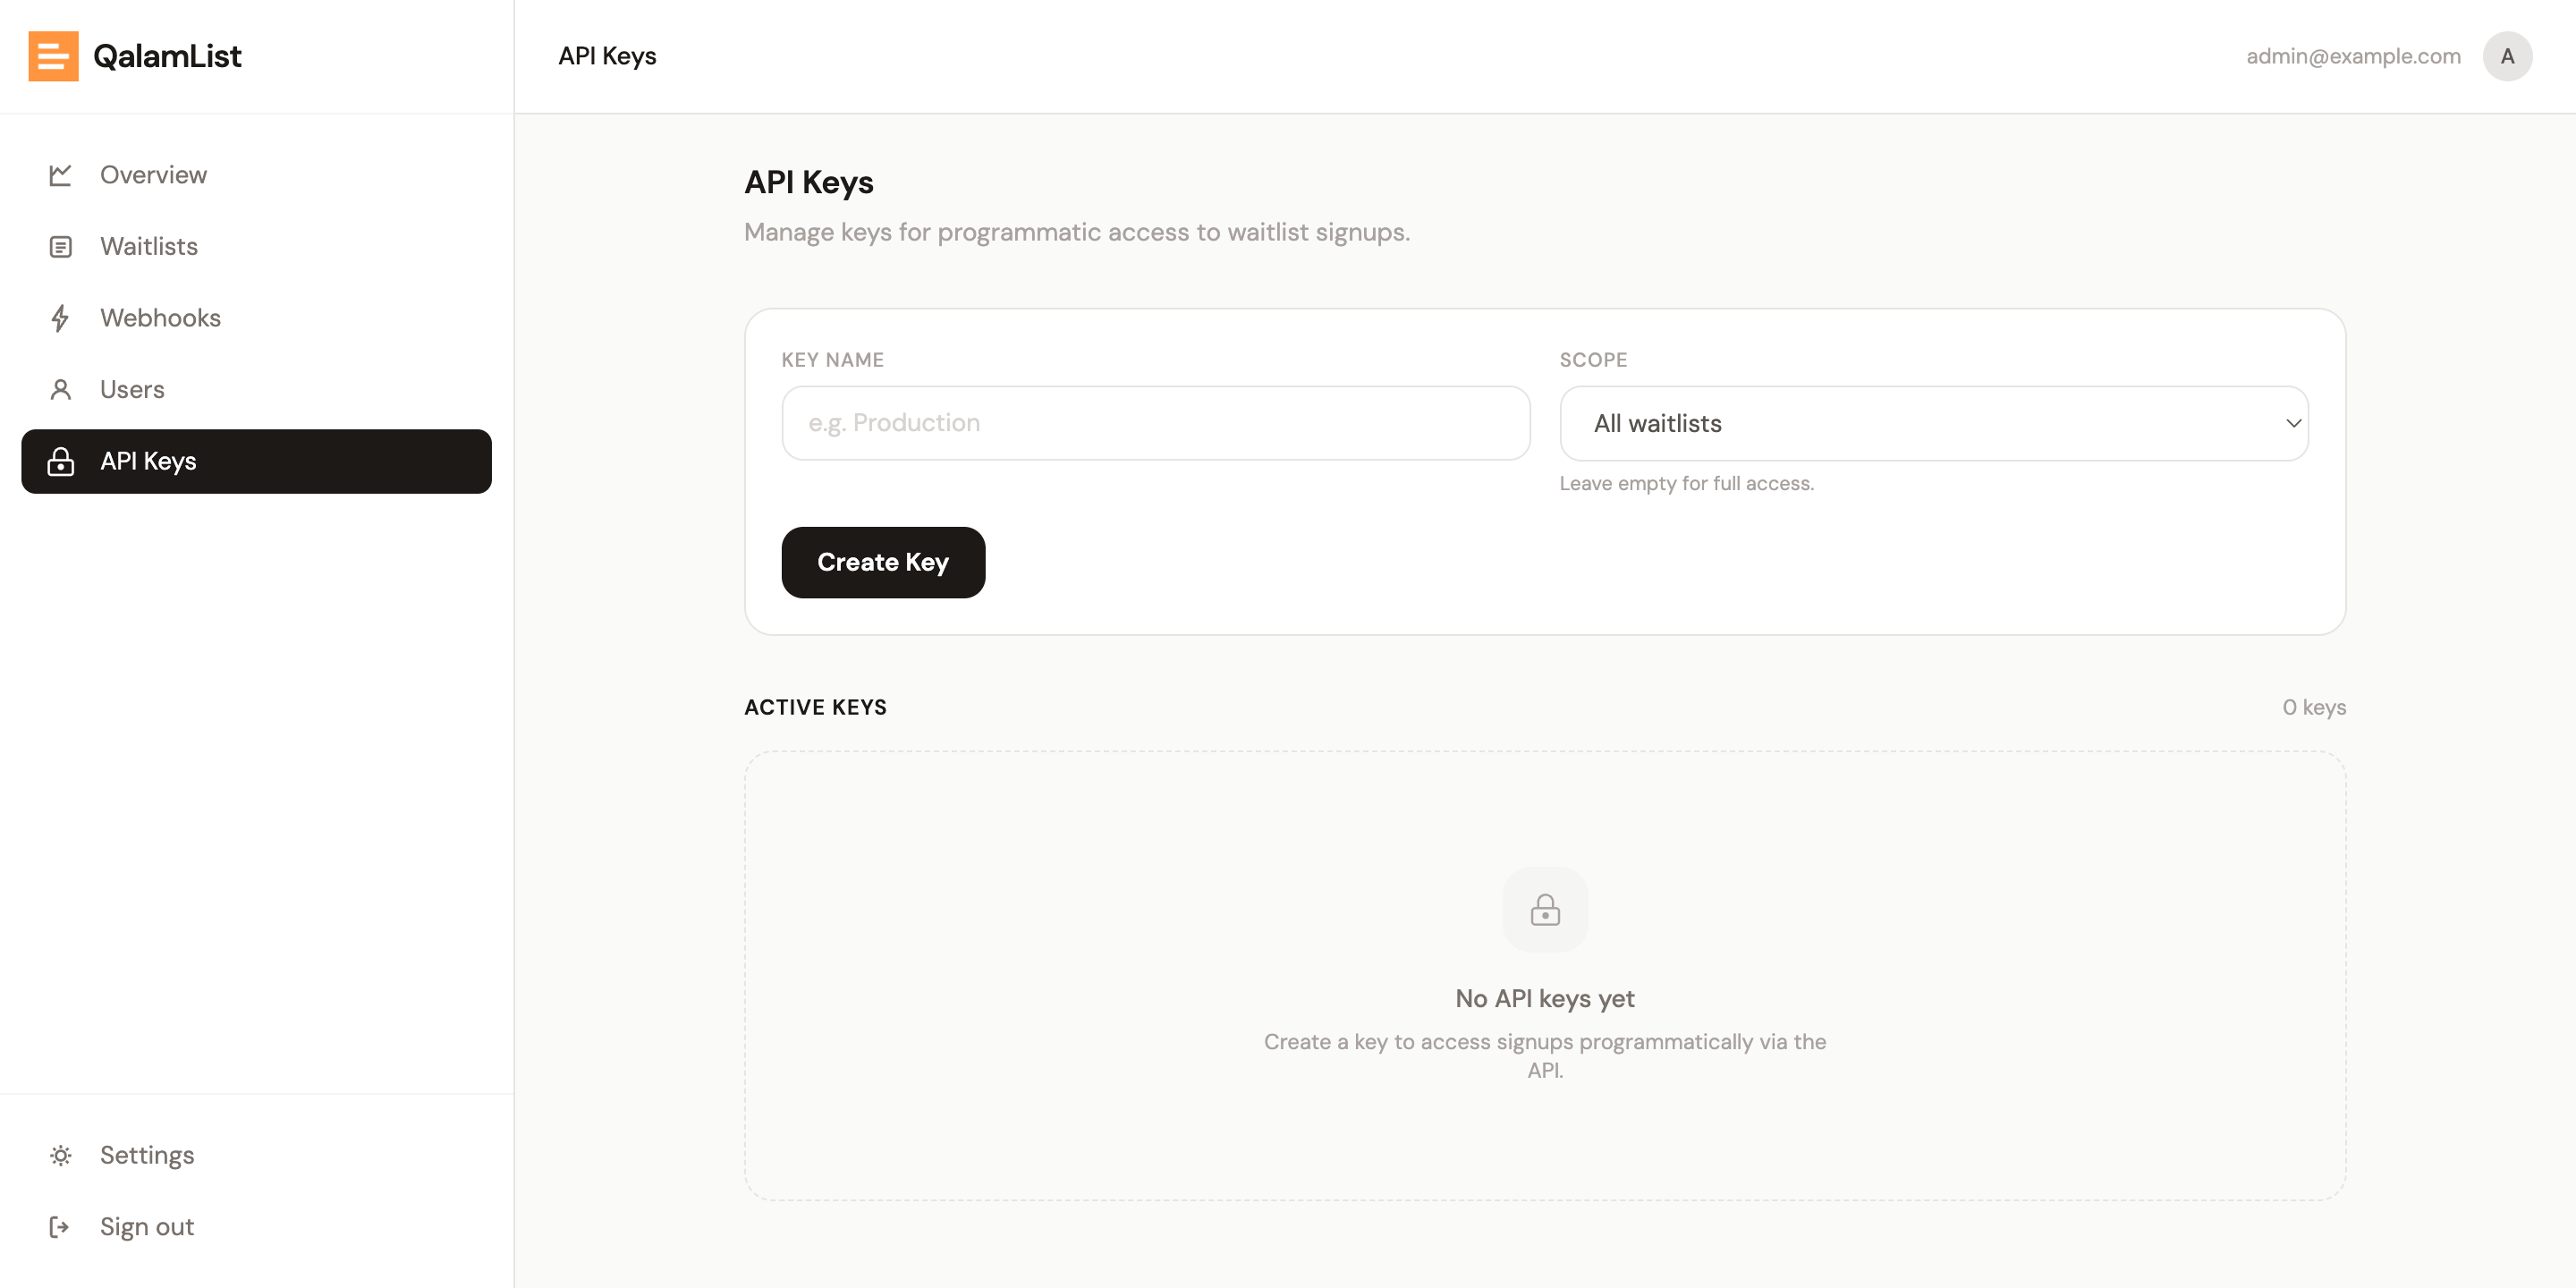Click the QalamList orange logo icon
The width and height of the screenshot is (2576, 1288).
(x=53, y=56)
